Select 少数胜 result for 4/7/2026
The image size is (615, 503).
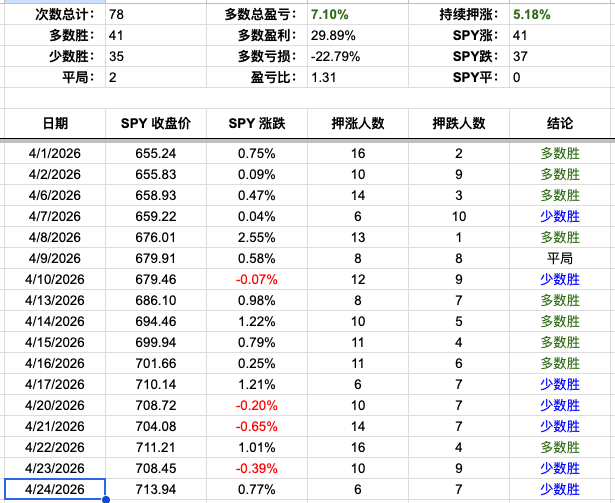point(560,217)
